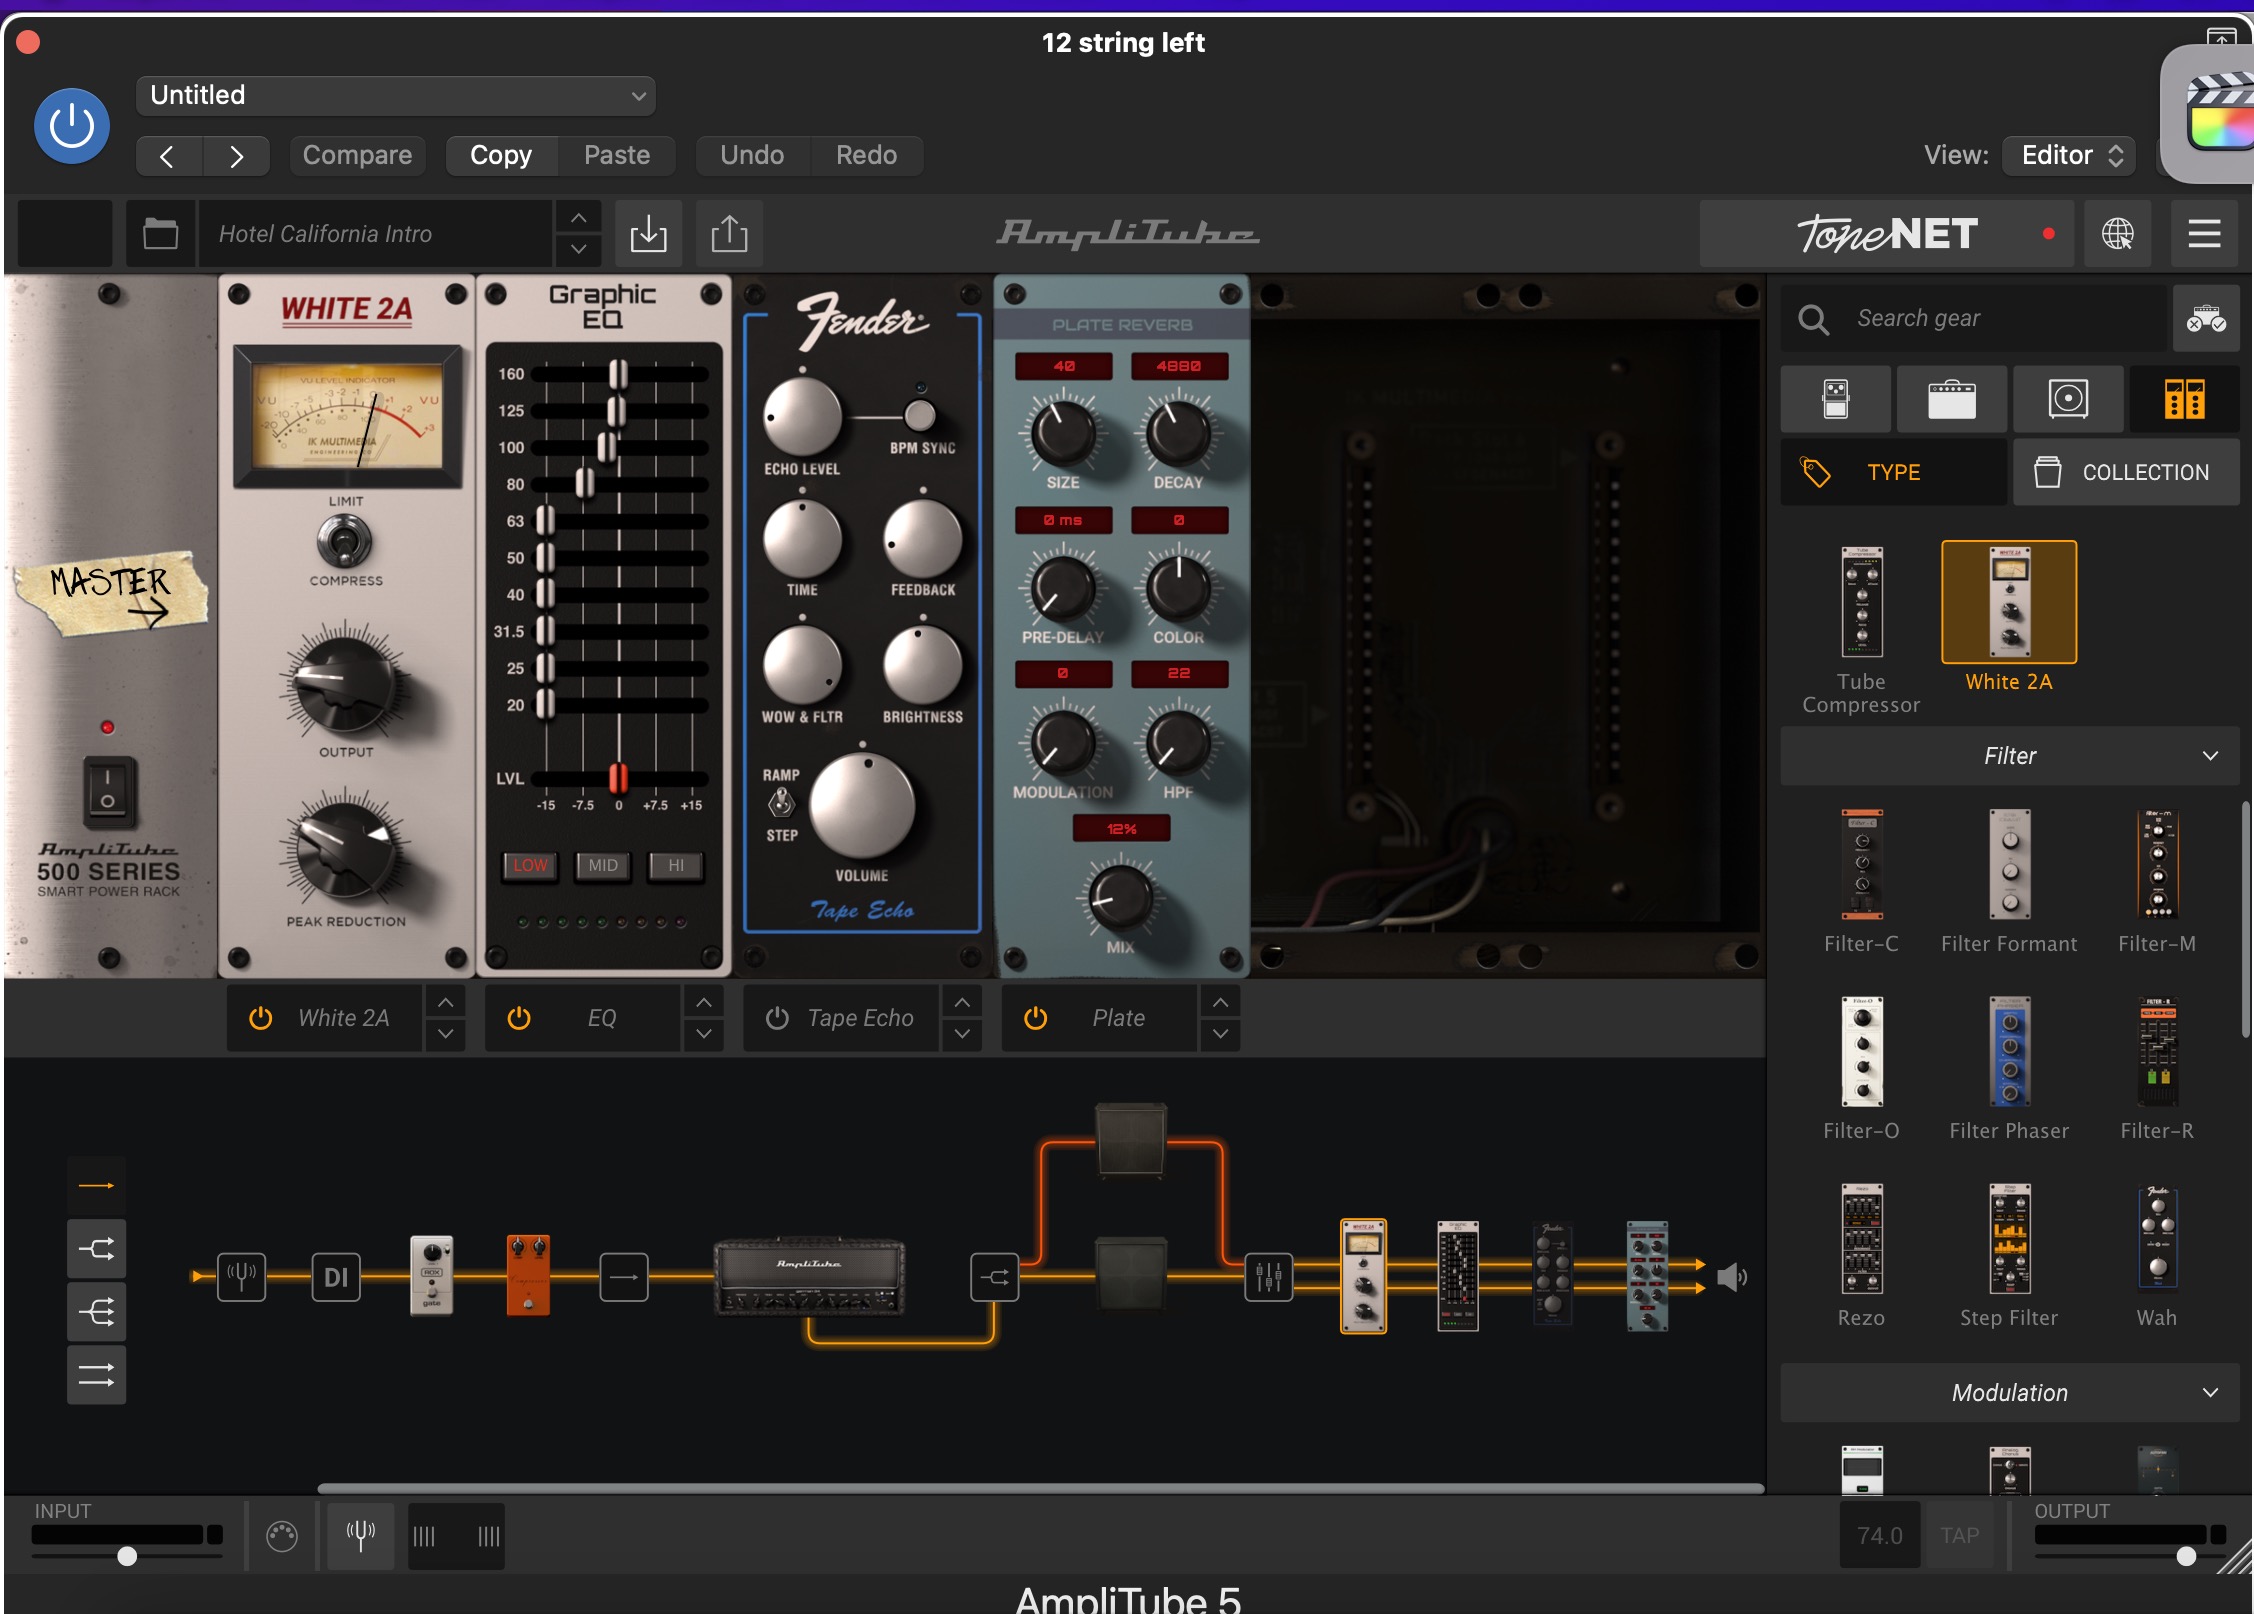Go to previous preset arrow
This screenshot has height=1614, width=2254.
coord(168,156)
